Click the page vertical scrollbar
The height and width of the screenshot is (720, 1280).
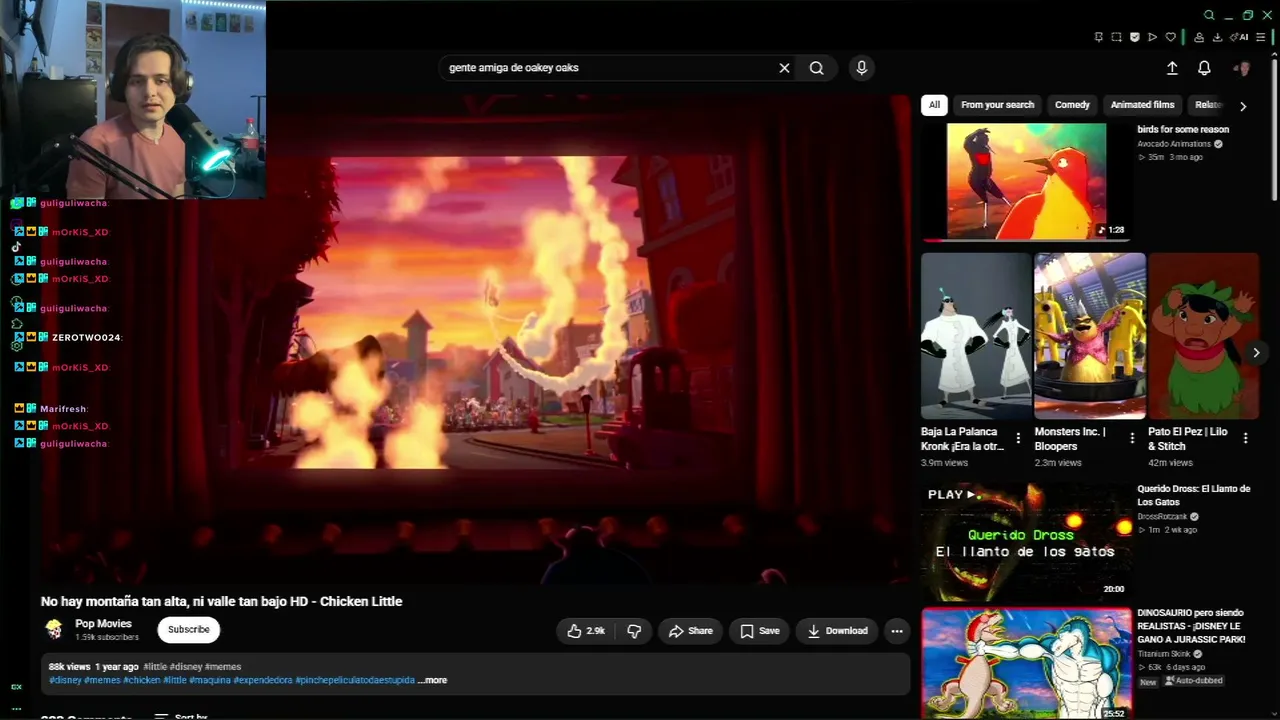pos(1273,130)
